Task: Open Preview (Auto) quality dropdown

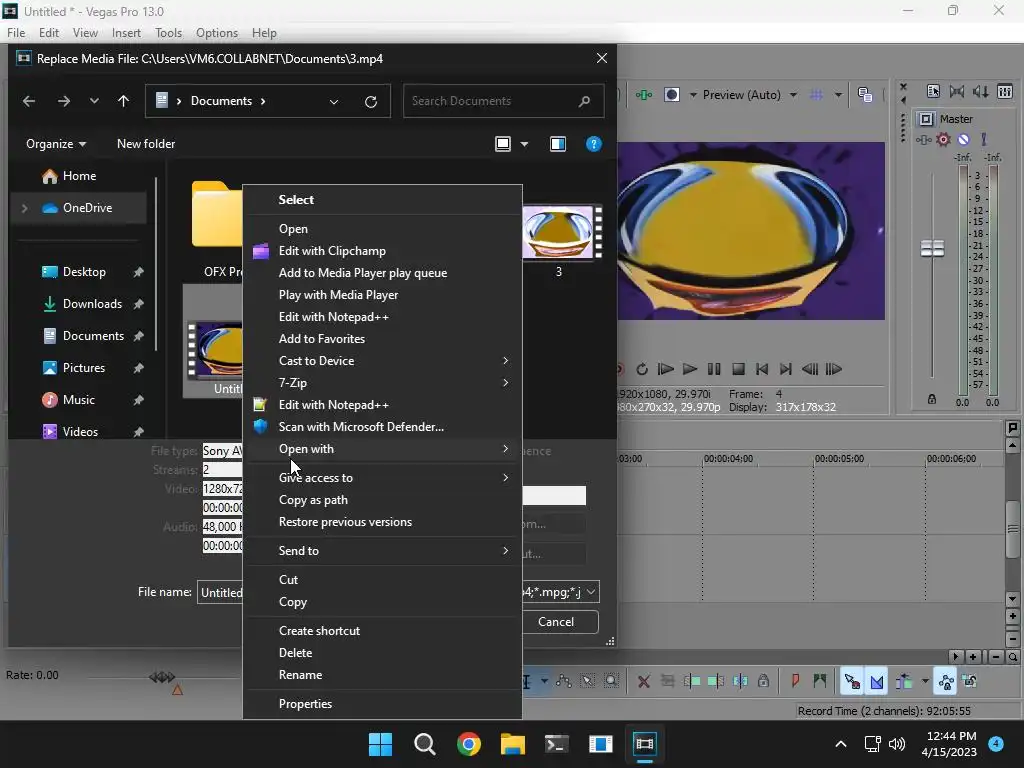Action: point(793,95)
